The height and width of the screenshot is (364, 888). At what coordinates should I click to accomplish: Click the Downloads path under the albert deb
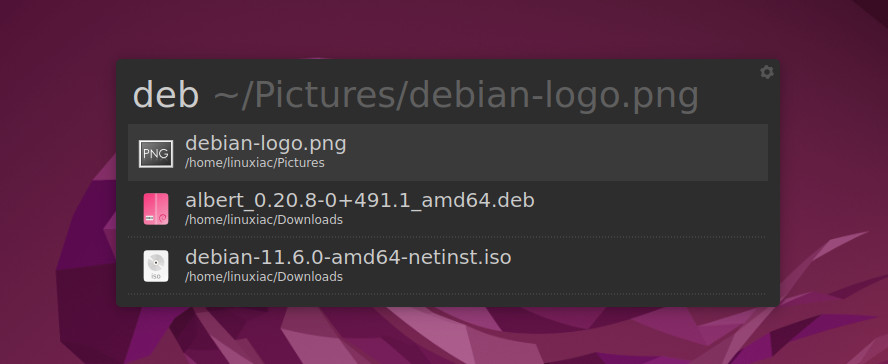(x=264, y=220)
